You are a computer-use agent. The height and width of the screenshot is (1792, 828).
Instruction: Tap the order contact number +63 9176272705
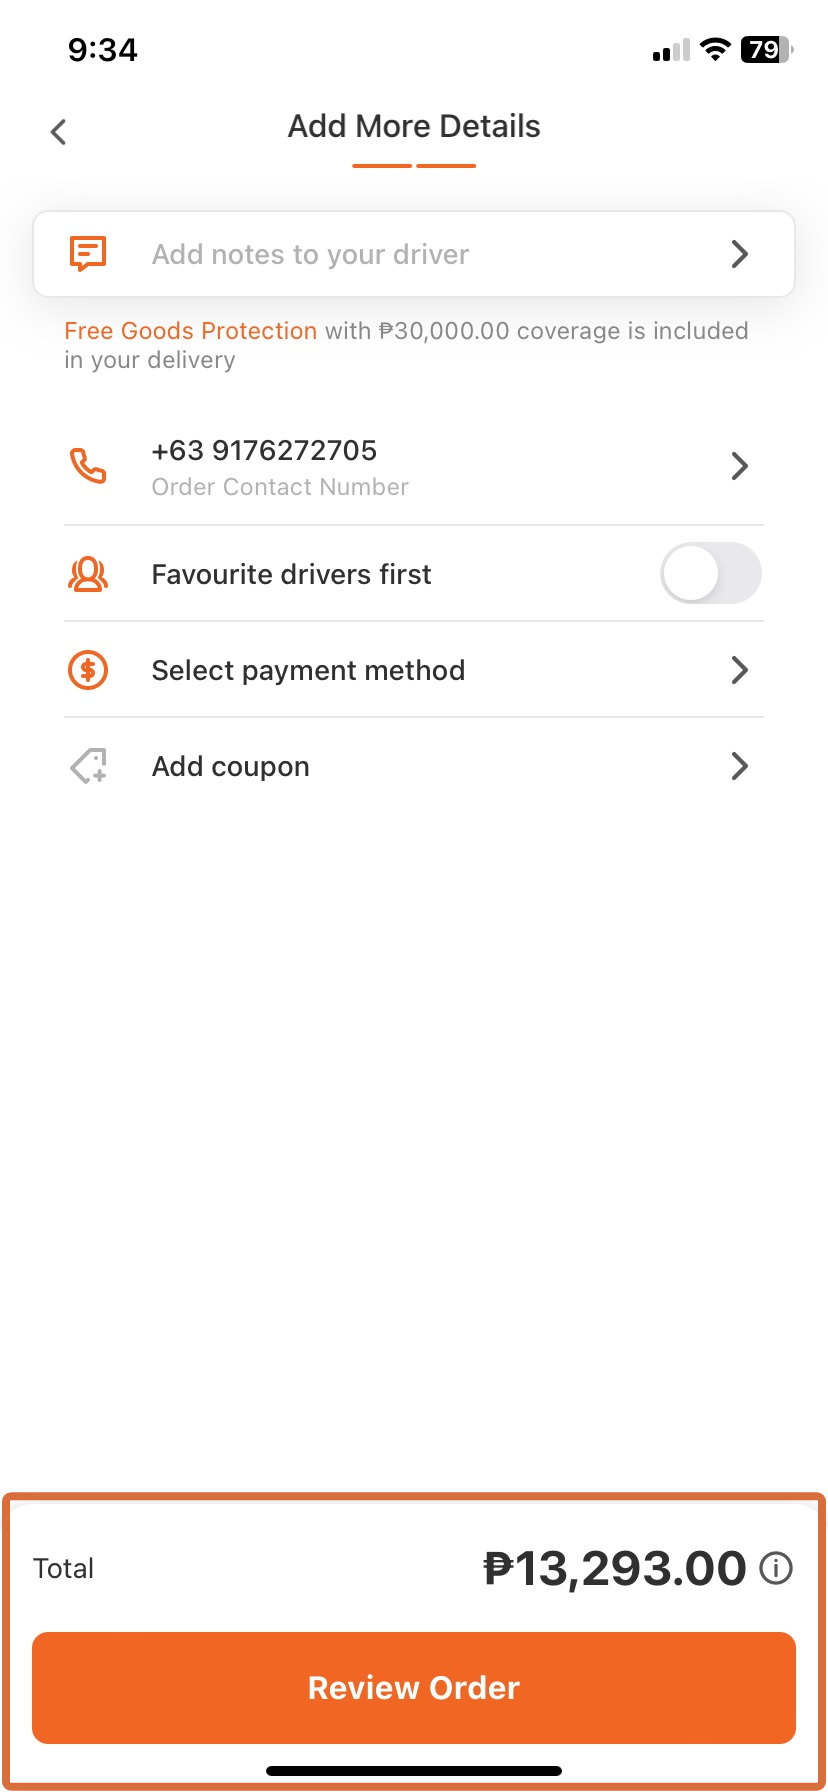[264, 451]
